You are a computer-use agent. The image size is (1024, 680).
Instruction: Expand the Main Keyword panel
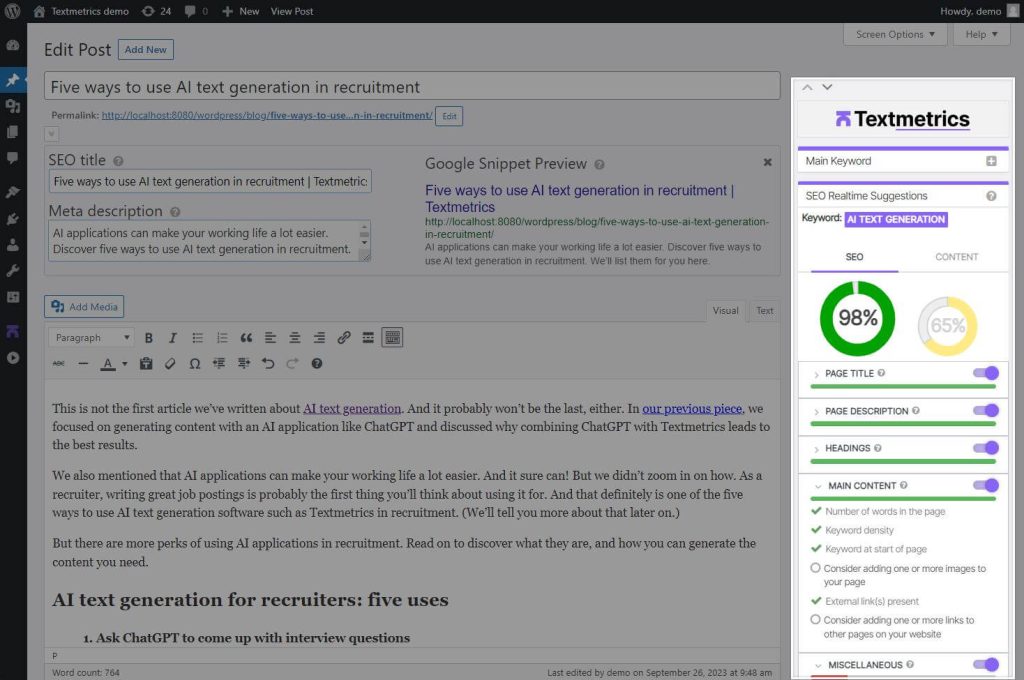click(991, 161)
